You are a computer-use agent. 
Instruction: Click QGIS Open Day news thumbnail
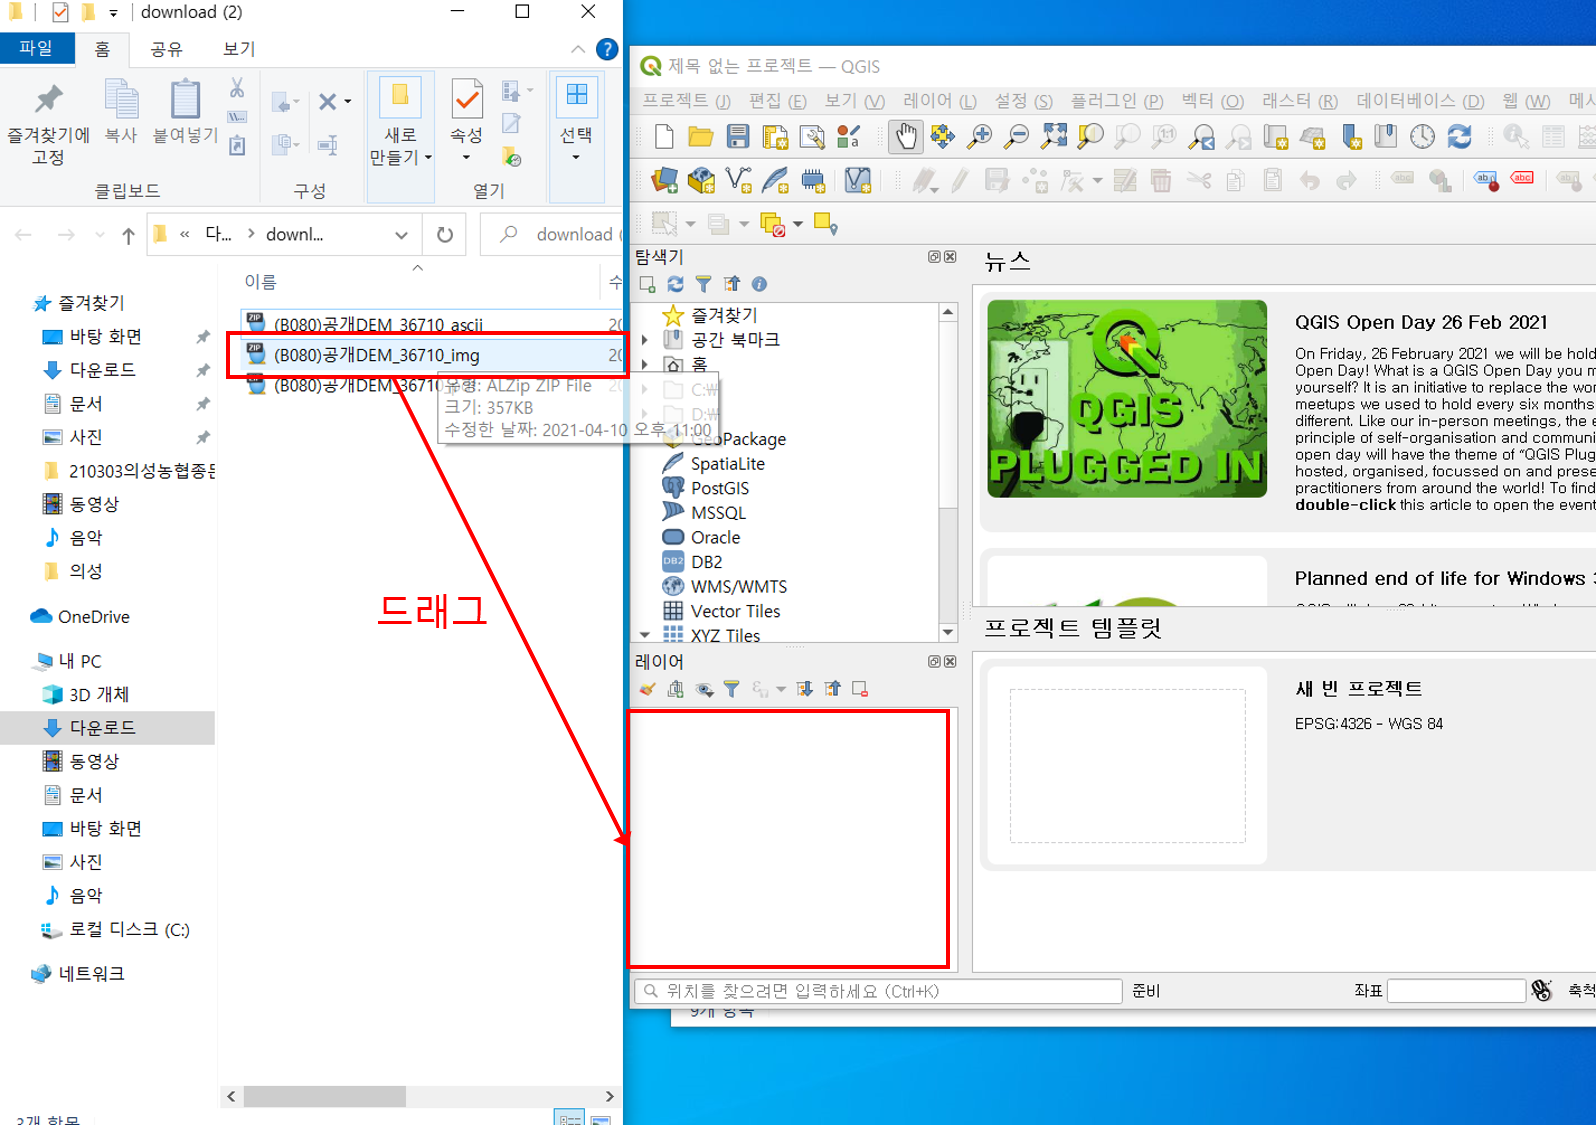pyautogui.click(x=1127, y=399)
